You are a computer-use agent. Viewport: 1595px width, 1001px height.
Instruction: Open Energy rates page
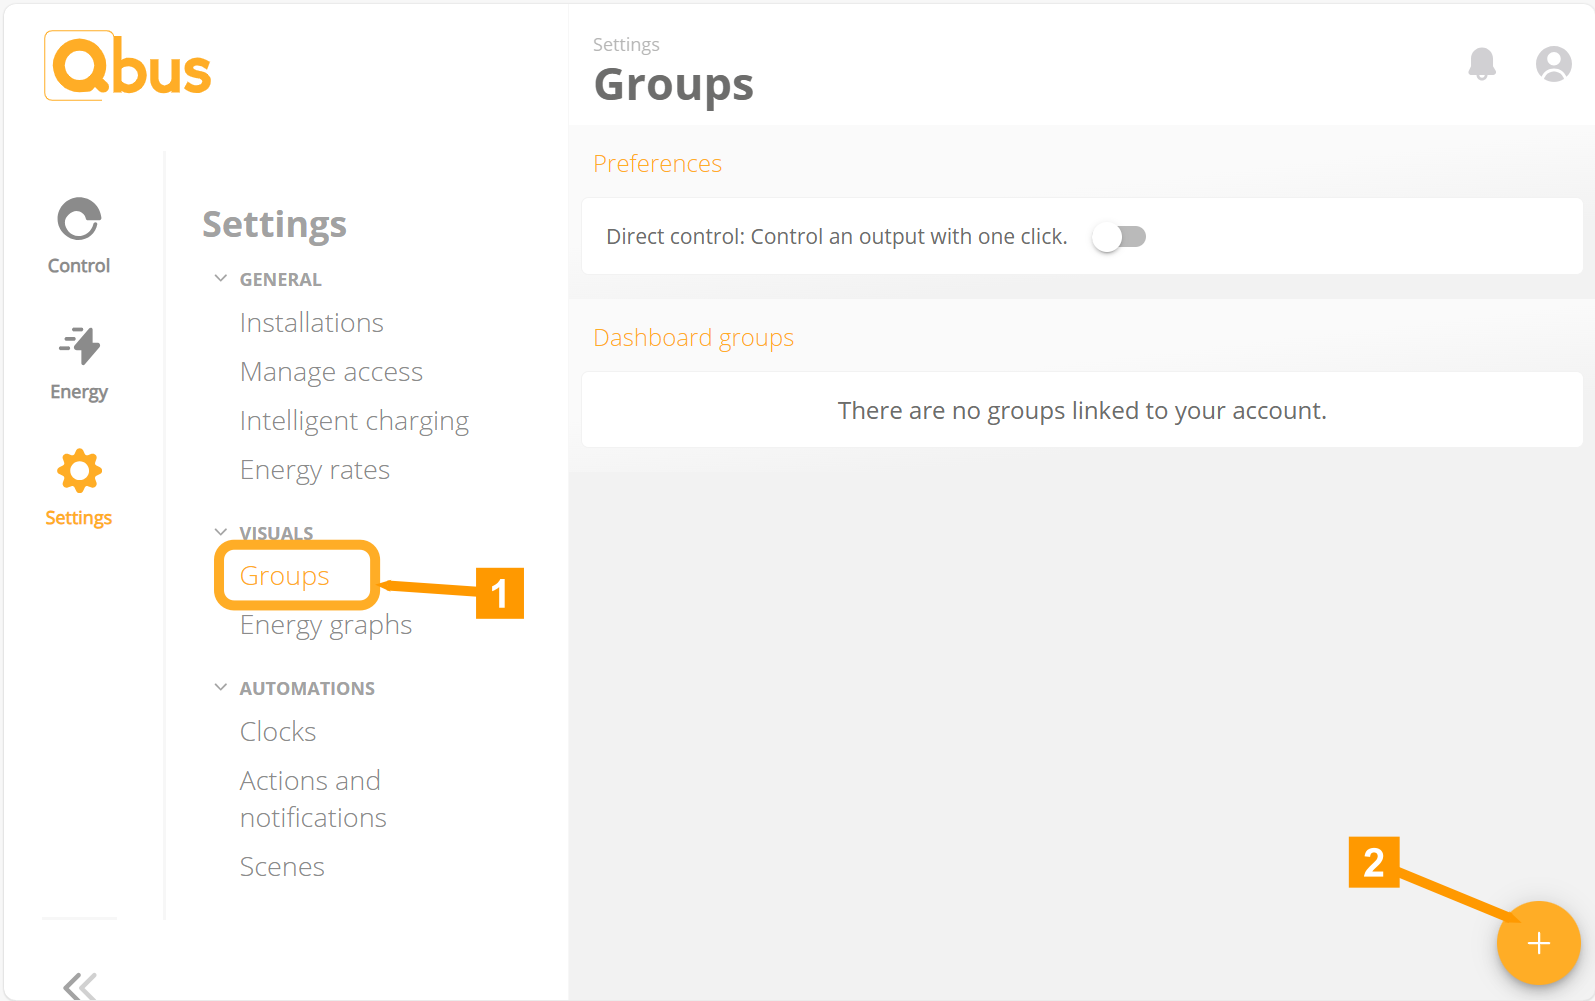(x=315, y=470)
